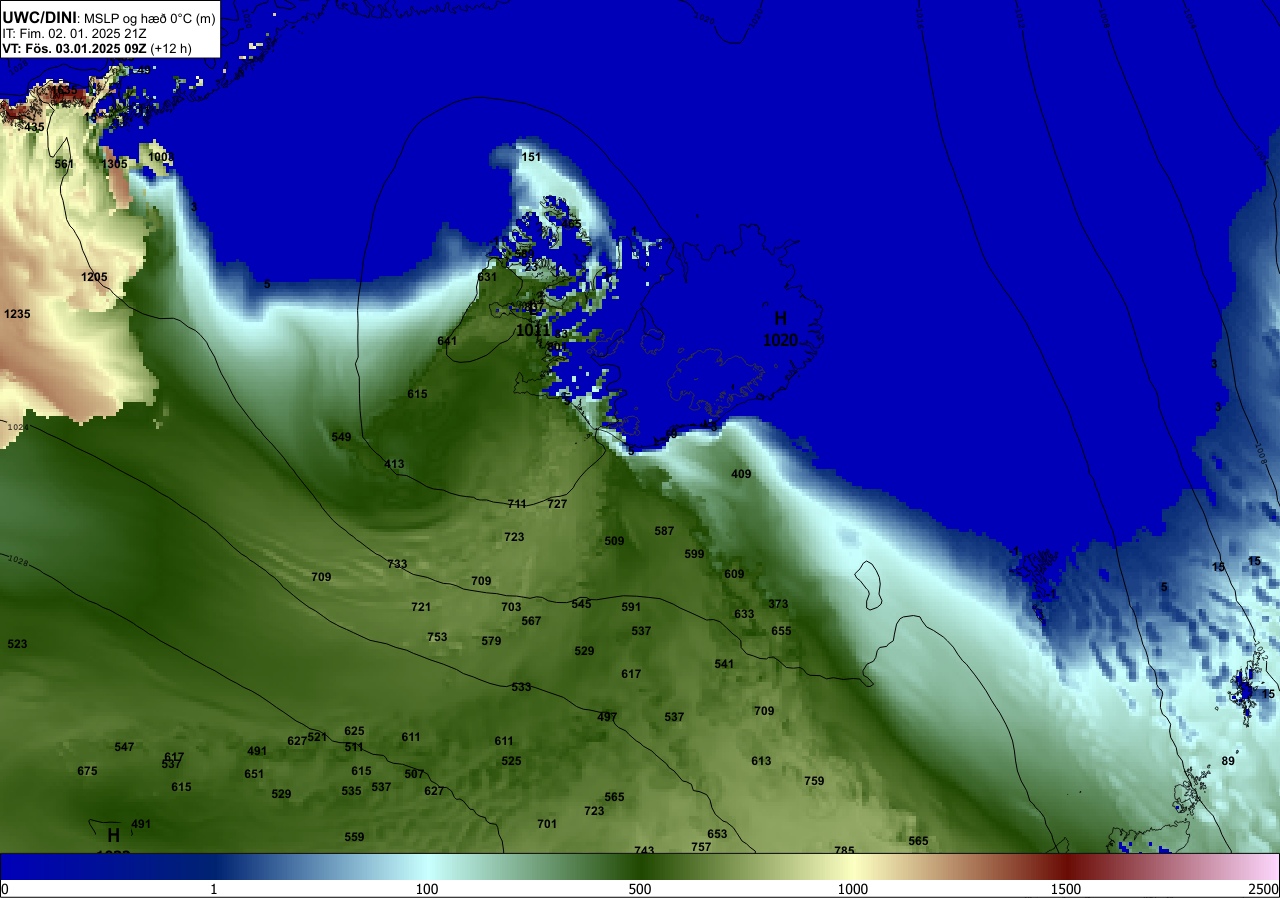Click the height value 703

[x=511, y=607]
